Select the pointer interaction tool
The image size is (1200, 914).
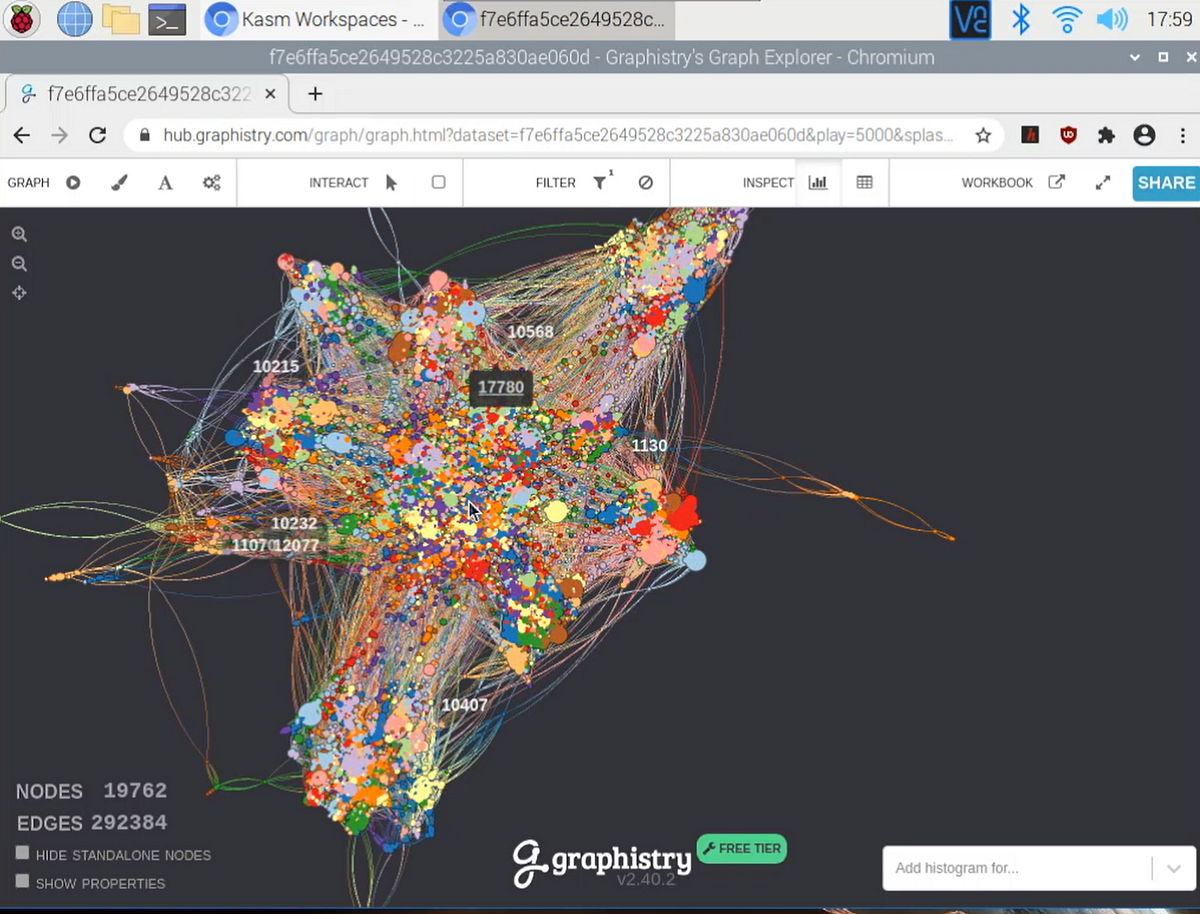point(392,182)
